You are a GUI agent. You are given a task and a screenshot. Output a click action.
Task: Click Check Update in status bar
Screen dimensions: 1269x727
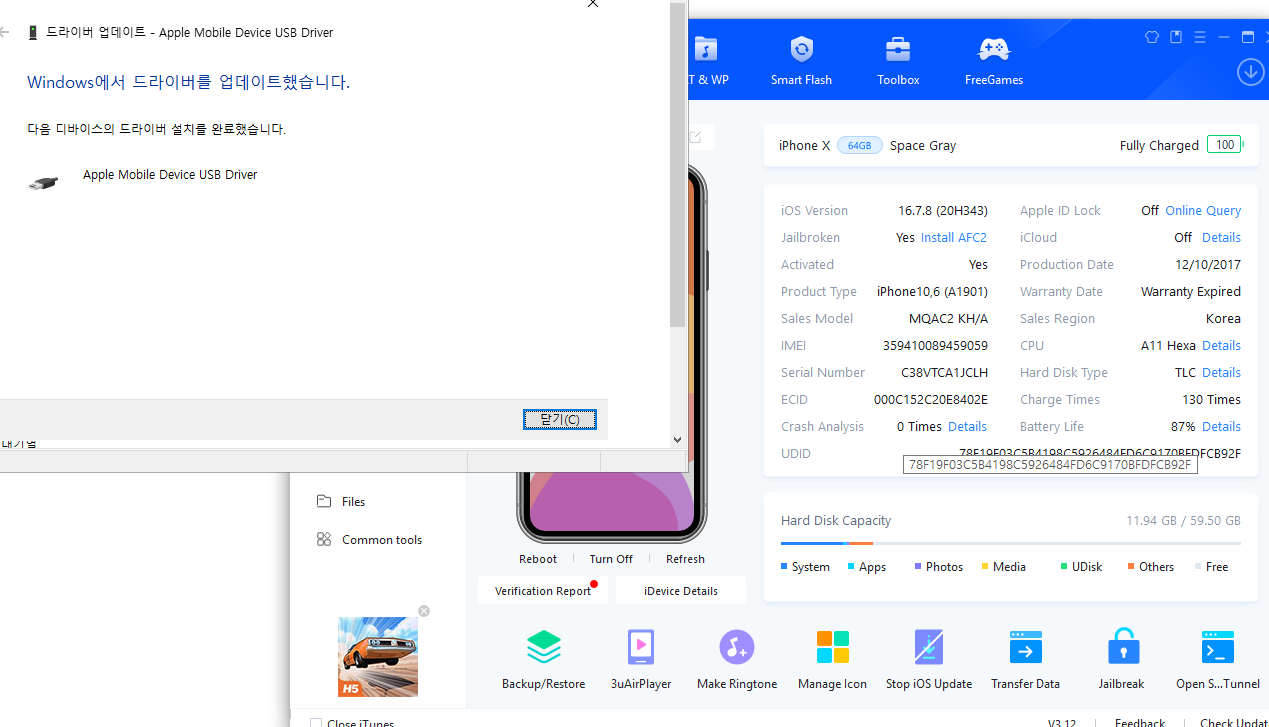[1234, 723]
